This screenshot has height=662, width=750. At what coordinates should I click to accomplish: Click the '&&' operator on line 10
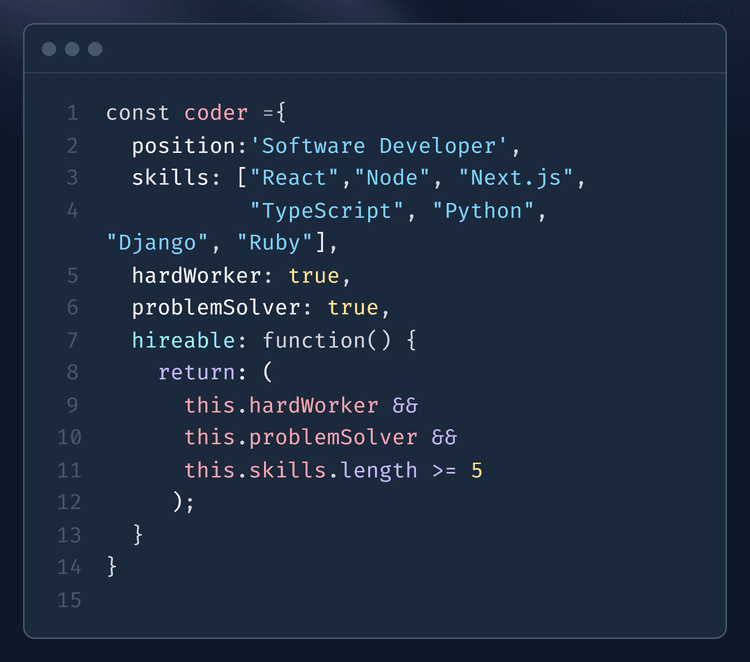click(444, 438)
